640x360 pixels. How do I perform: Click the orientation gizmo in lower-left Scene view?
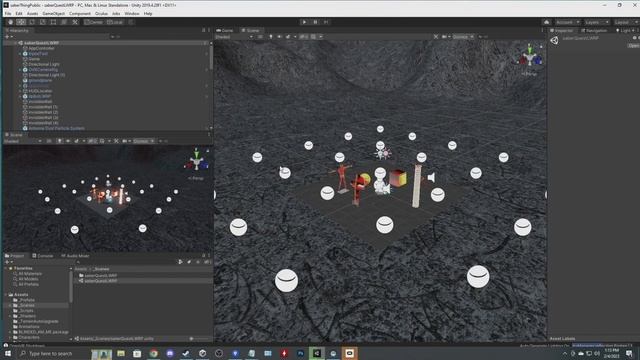[196, 160]
